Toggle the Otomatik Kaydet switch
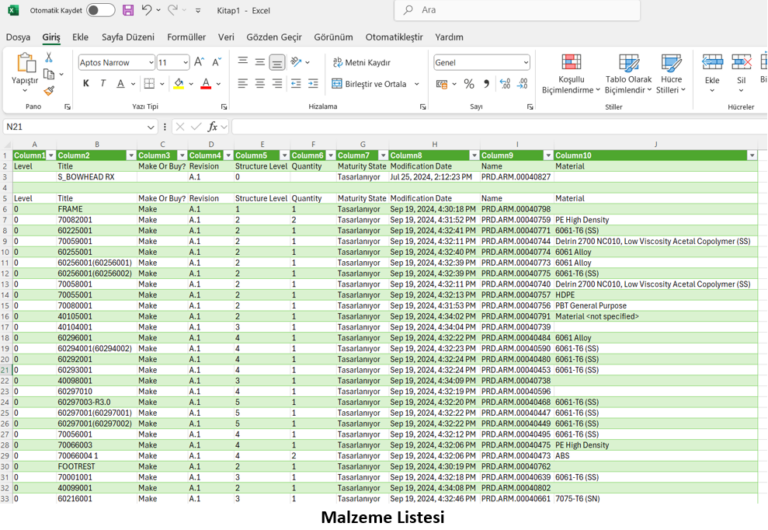Viewport: 768px width, 530px height. click(100, 10)
